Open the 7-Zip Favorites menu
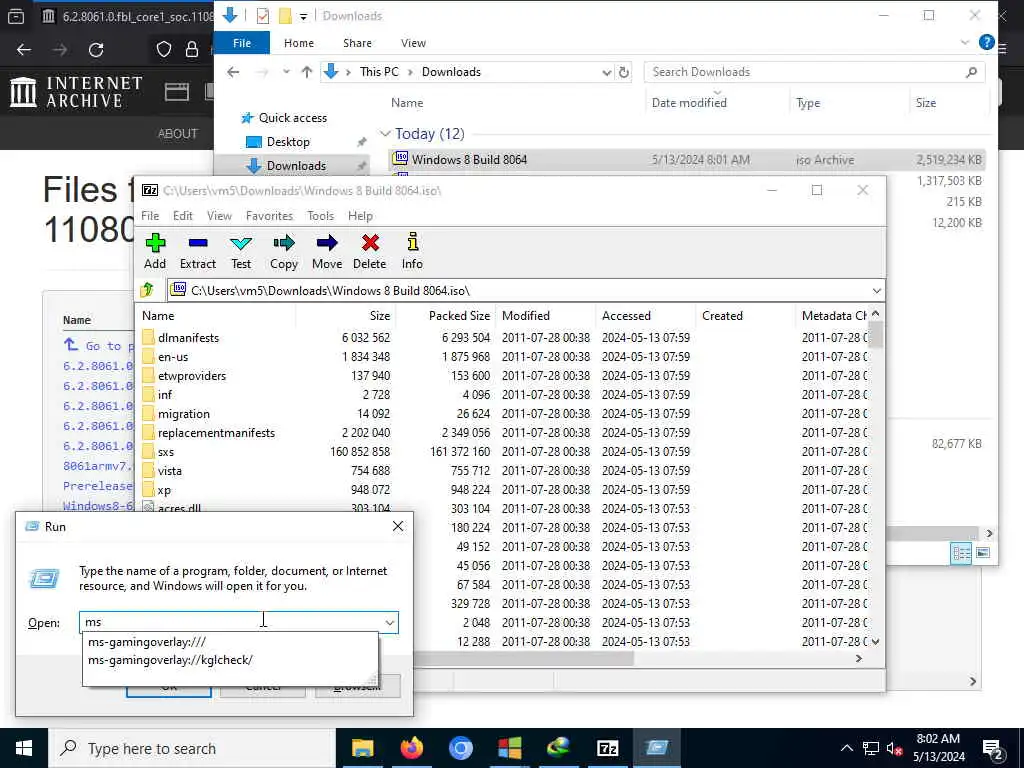Image resolution: width=1024 pixels, height=768 pixels. (269, 216)
